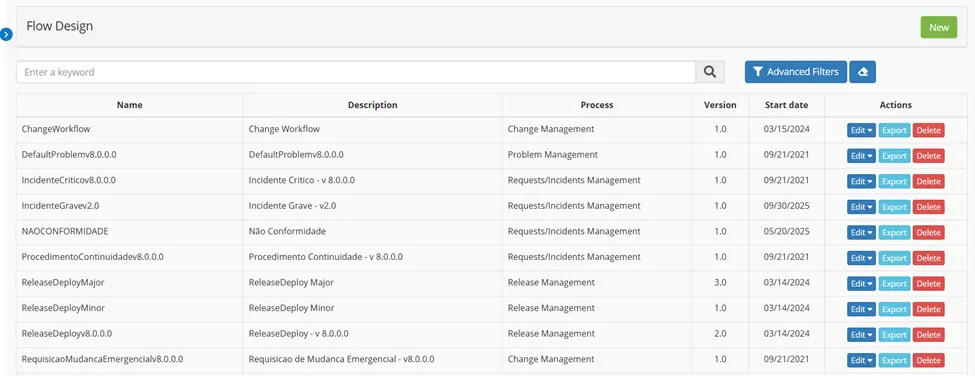Delete the ReleaseDeployMinor flow

pyautogui.click(x=928, y=309)
